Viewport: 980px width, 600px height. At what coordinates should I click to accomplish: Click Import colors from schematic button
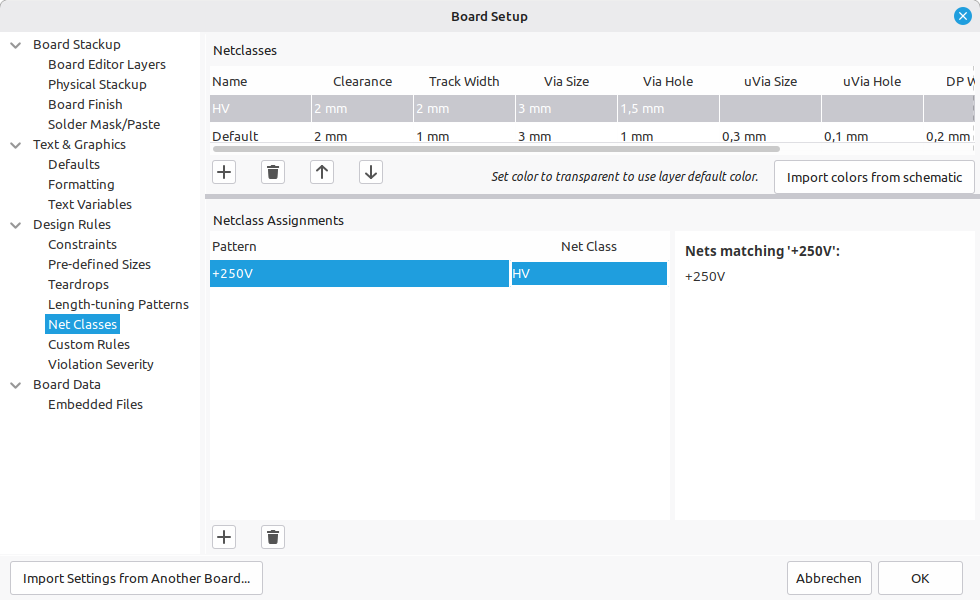(x=874, y=178)
